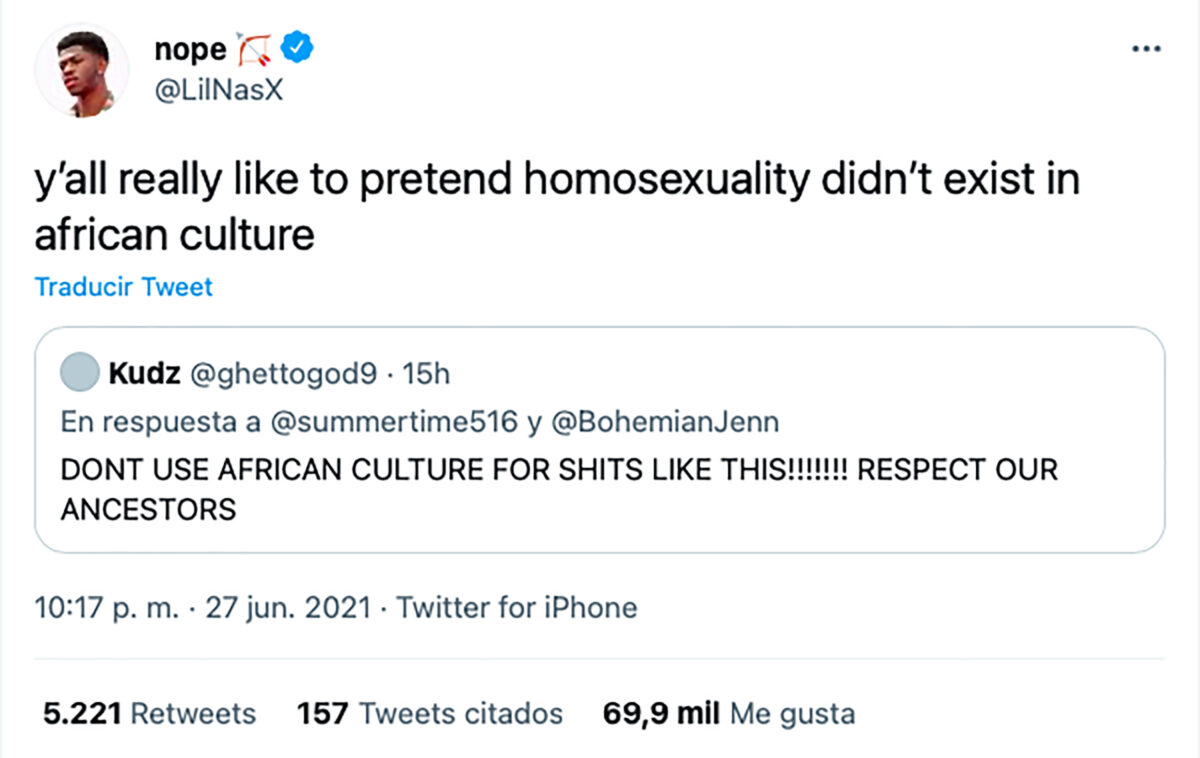Click the verified badge next to nope
This screenshot has width=1200, height=758.
[x=295, y=47]
